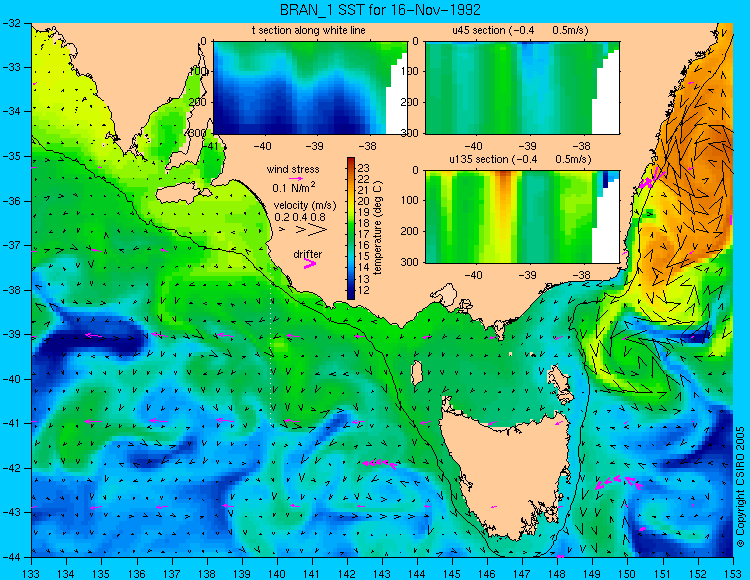Click the color bar tick label 12
The image size is (750, 580).
point(364,290)
